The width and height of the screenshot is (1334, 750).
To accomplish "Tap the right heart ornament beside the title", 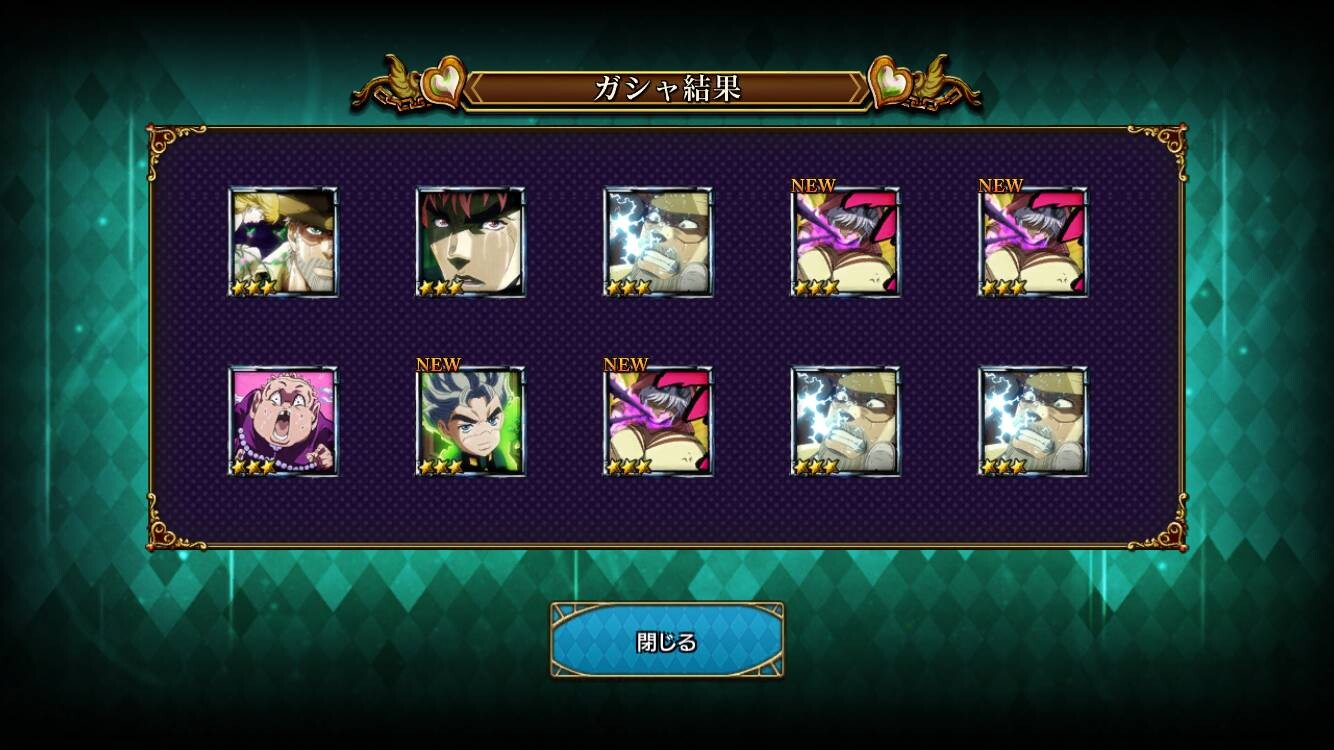I will click(890, 83).
